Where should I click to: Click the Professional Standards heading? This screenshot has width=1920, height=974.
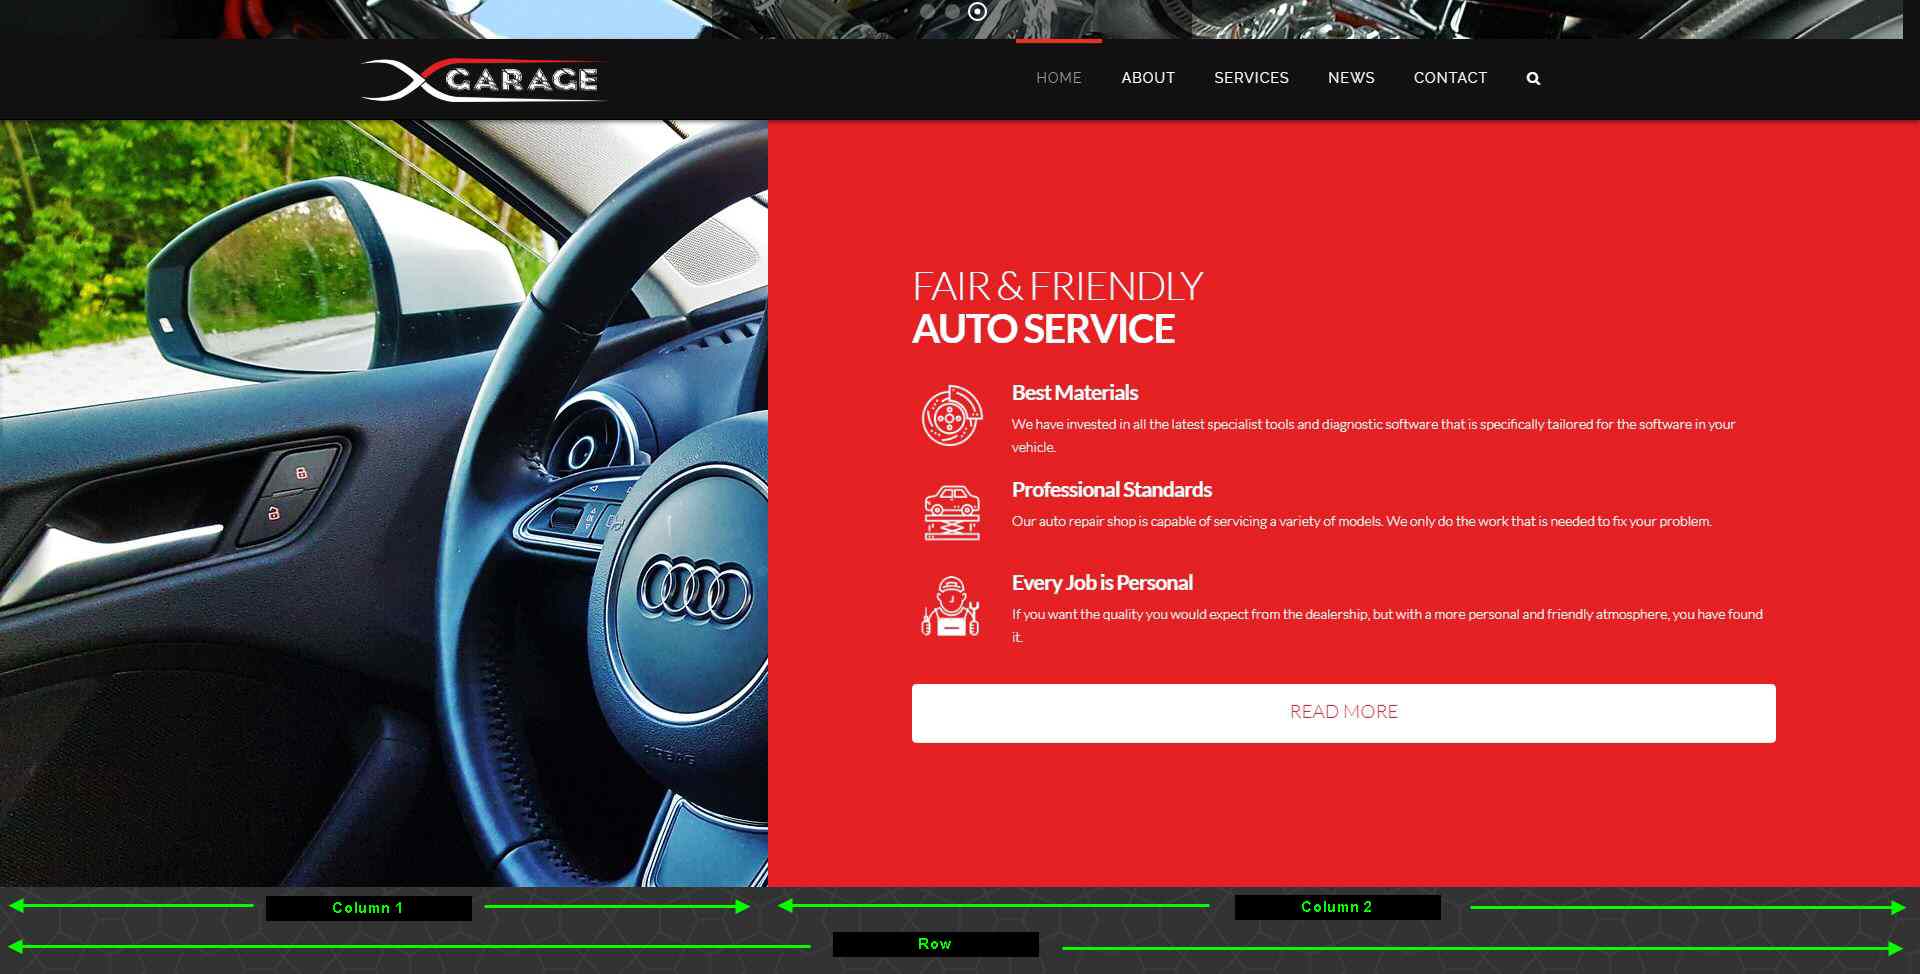coord(1111,490)
